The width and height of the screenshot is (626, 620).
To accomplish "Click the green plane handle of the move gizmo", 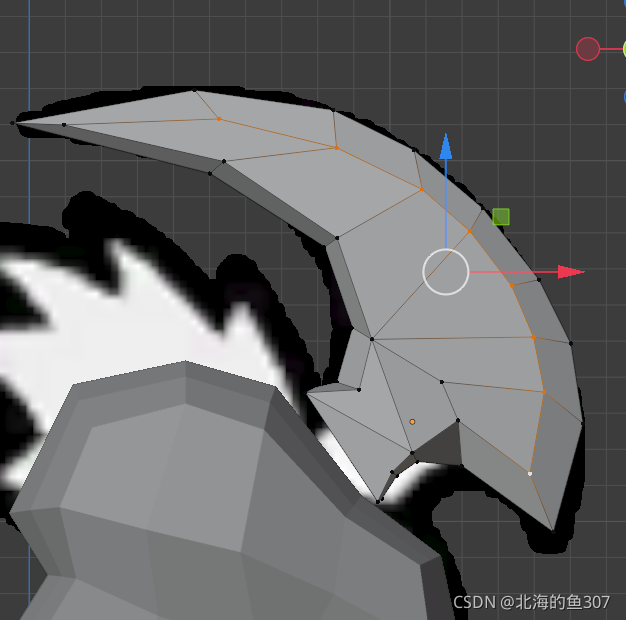I will coord(501,217).
